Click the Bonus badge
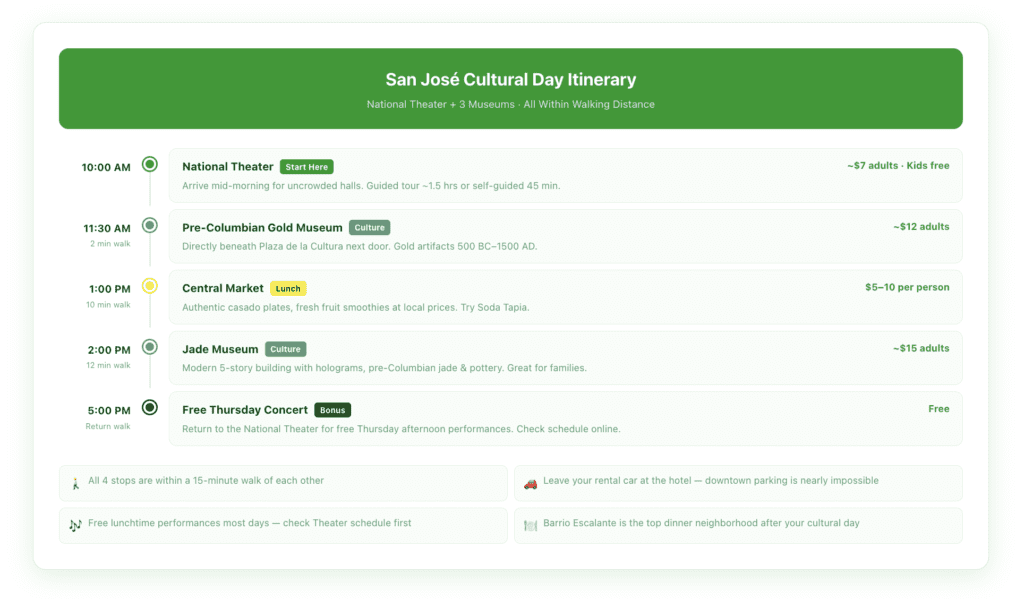The width and height of the screenshot is (1024, 599). 332,410
